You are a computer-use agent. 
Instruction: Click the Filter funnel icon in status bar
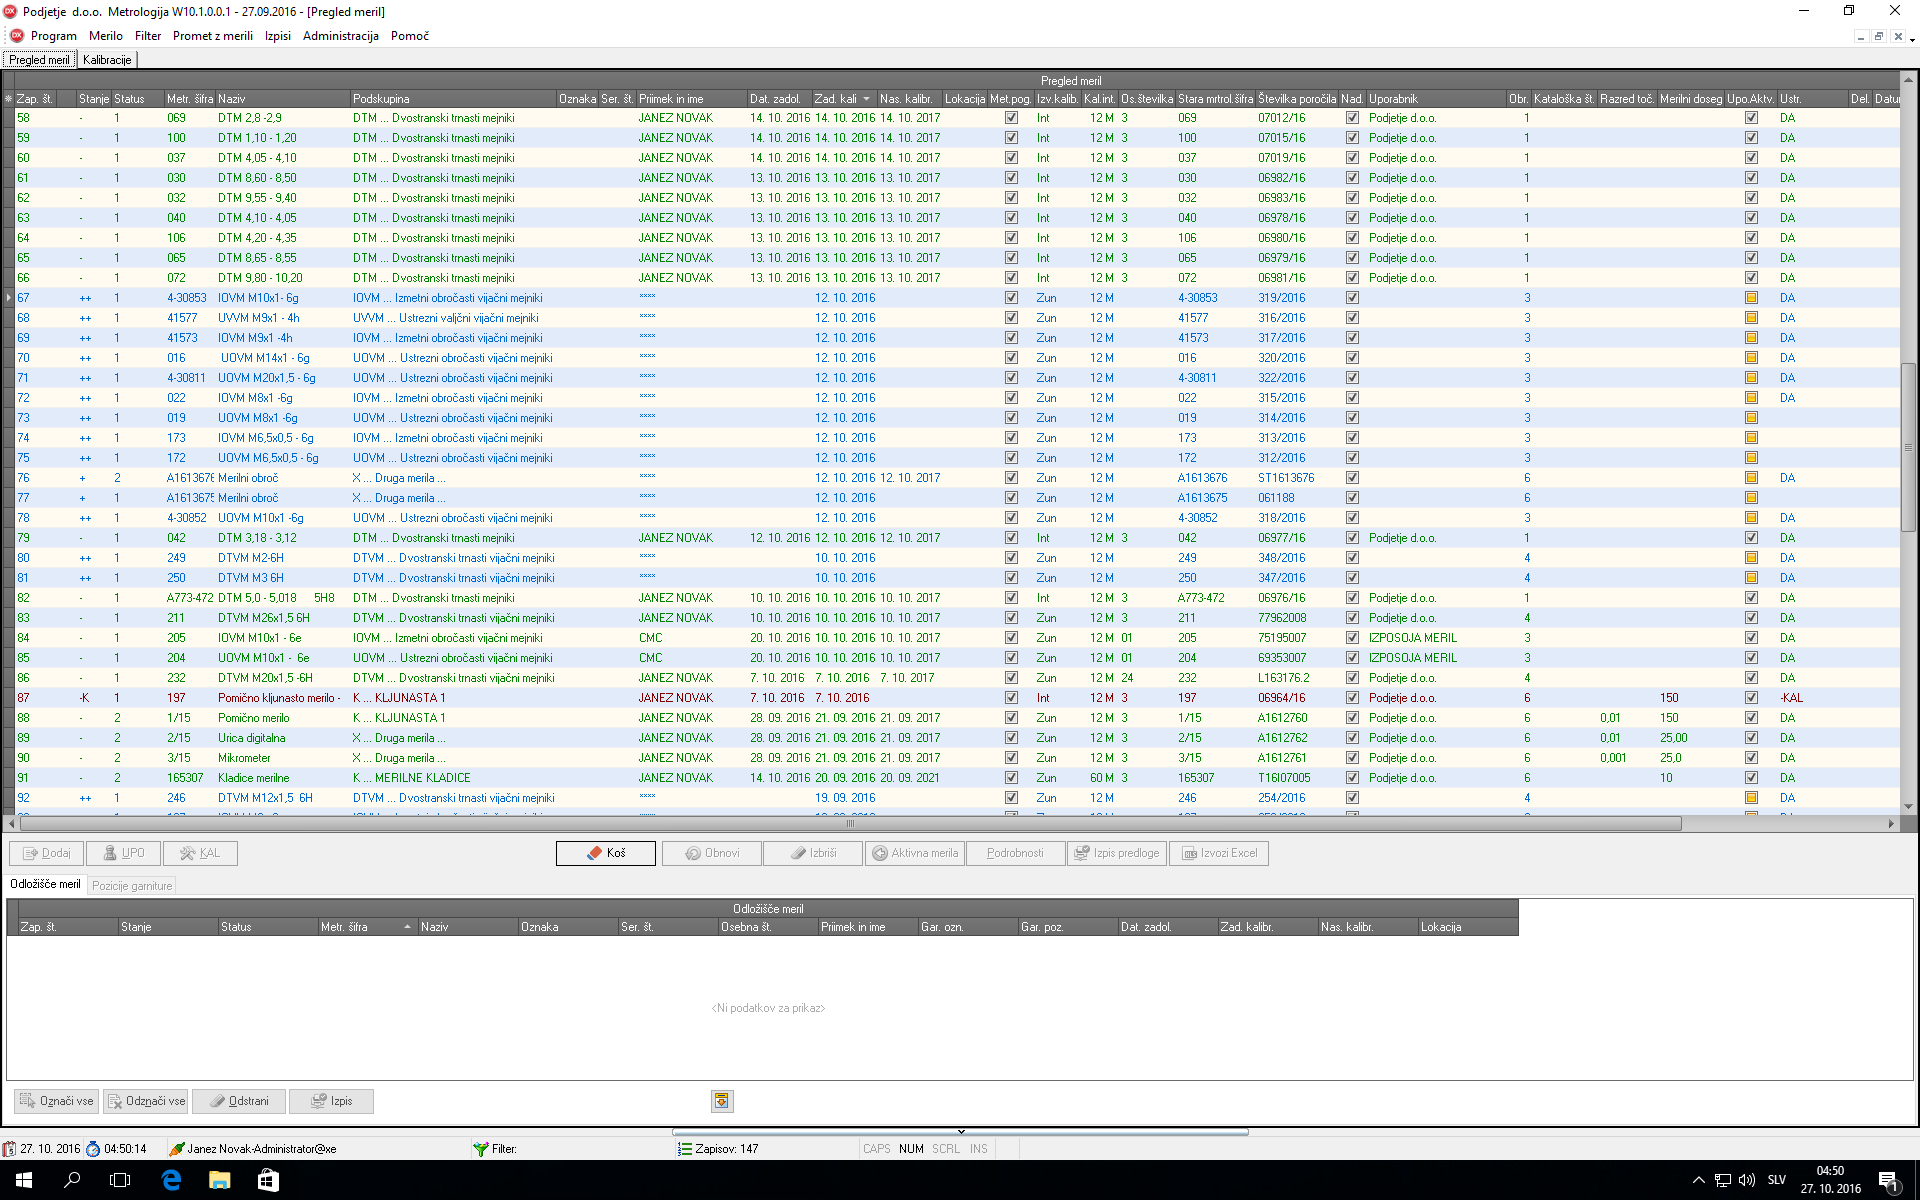[x=481, y=1149]
